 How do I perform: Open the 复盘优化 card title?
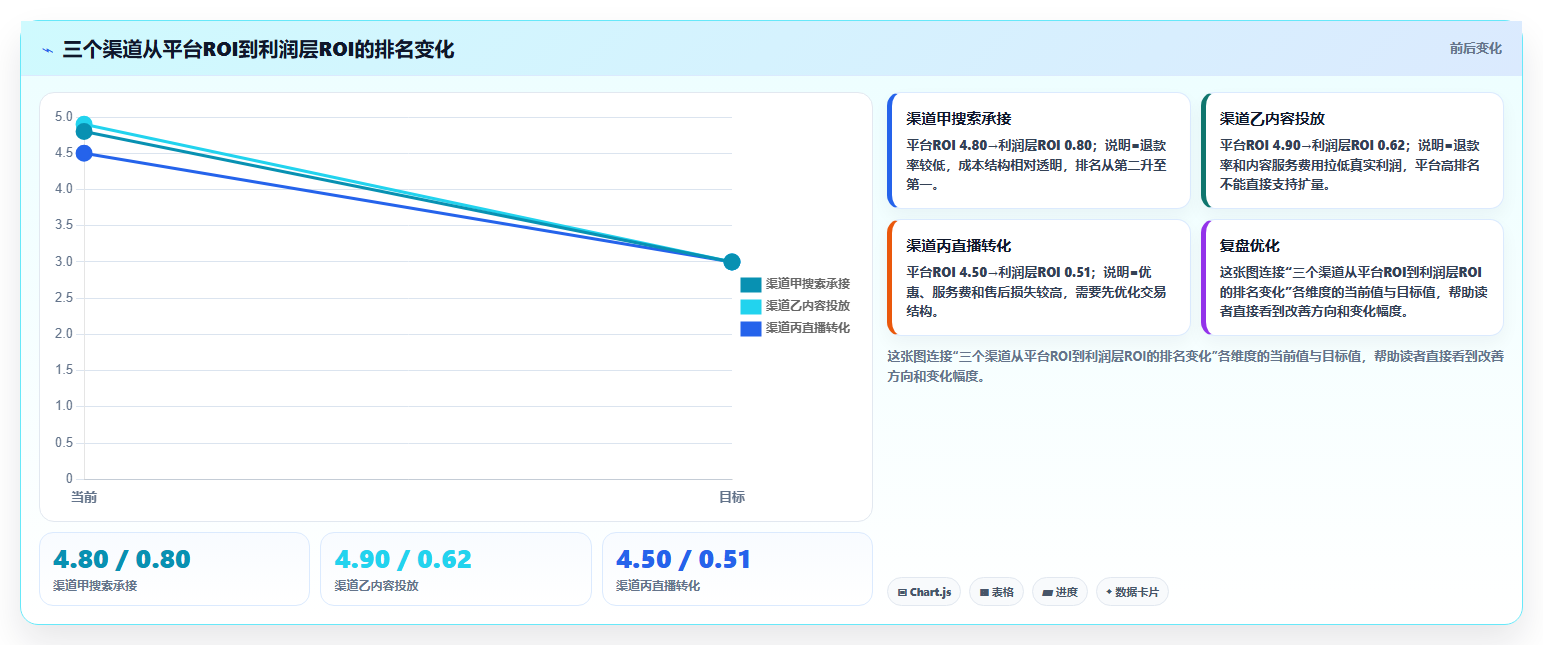pos(1249,246)
